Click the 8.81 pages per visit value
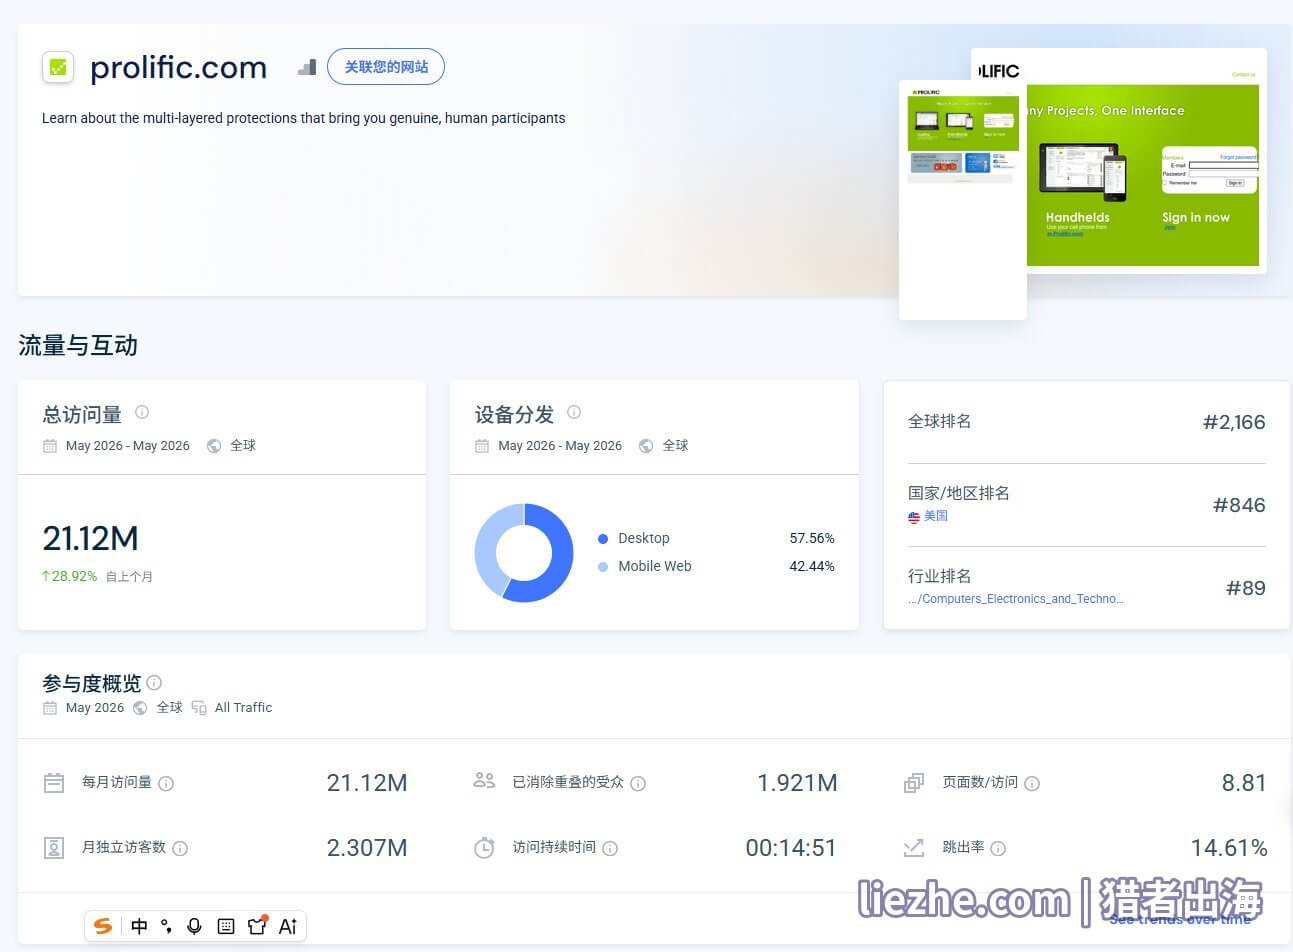Screen dimensions: 1293x952 pos(1244,784)
